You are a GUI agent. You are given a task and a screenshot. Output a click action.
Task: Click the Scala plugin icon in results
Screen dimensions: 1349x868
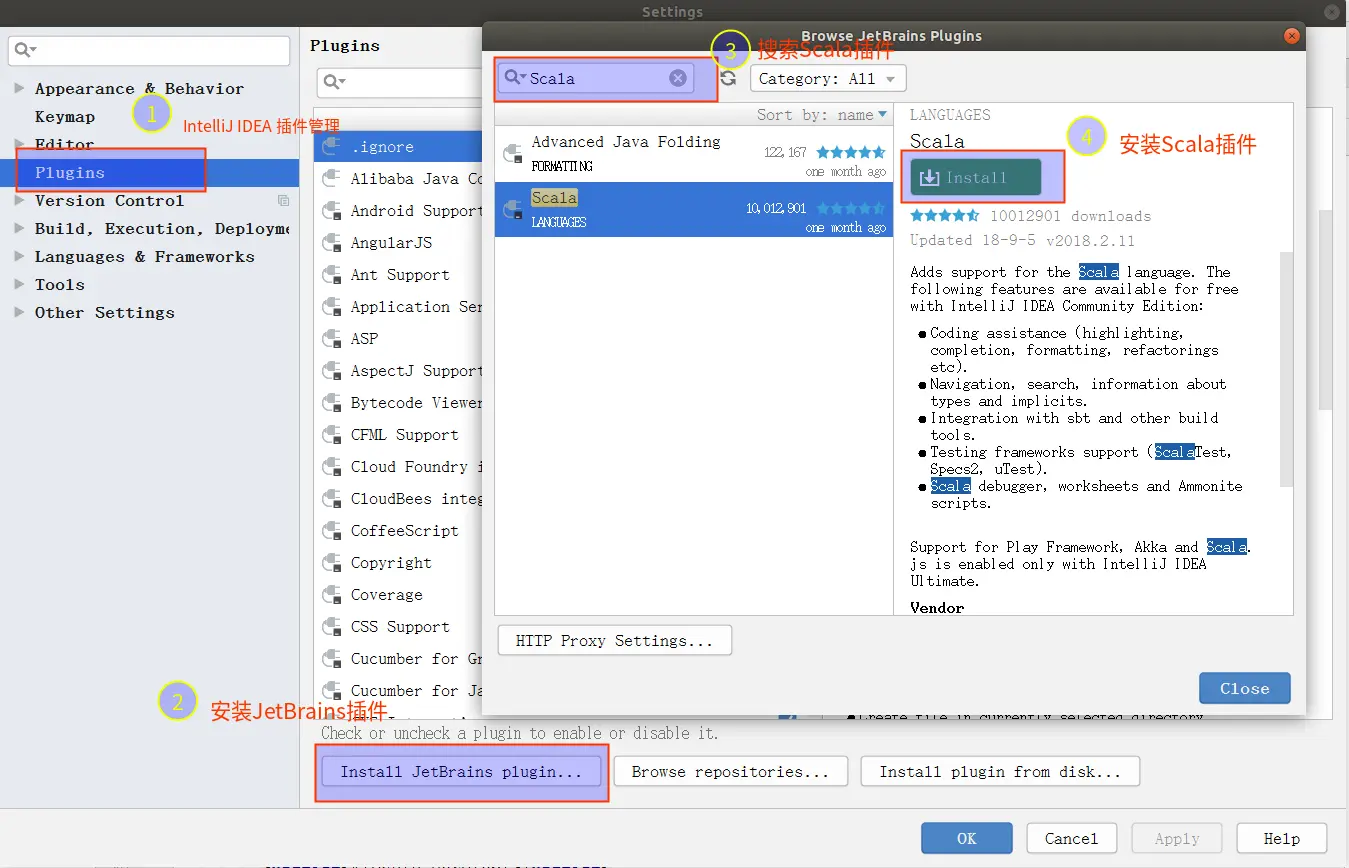(513, 210)
